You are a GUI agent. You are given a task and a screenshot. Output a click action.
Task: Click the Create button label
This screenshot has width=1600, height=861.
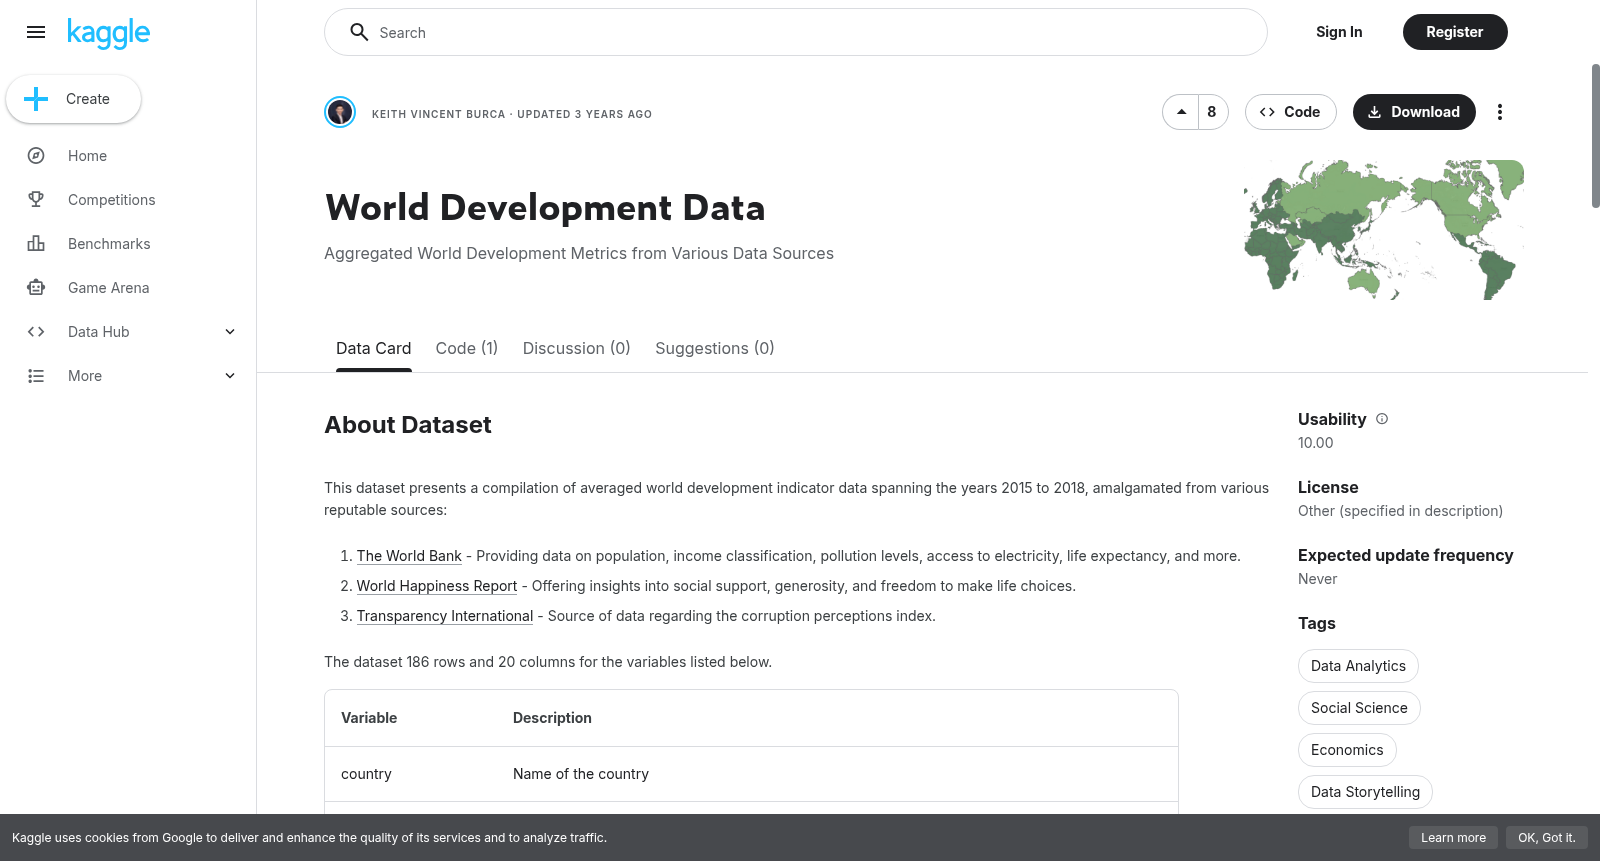[x=88, y=99]
